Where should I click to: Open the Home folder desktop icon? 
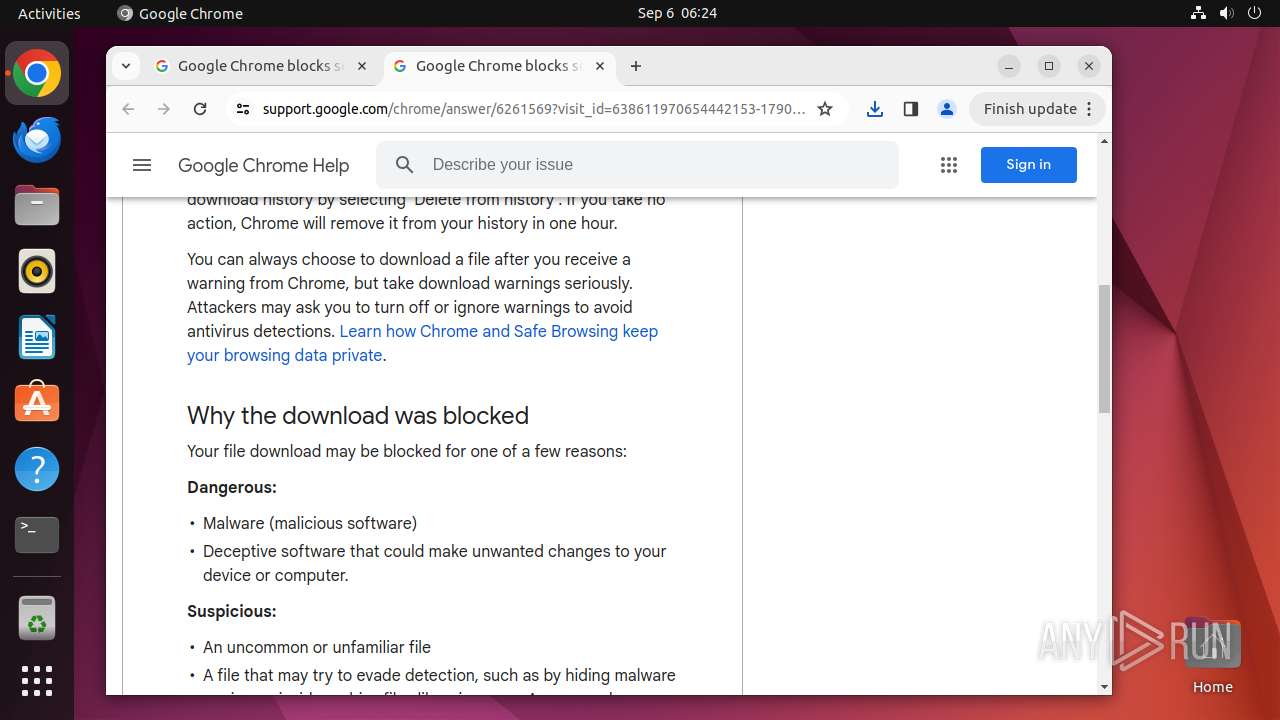tap(1212, 657)
